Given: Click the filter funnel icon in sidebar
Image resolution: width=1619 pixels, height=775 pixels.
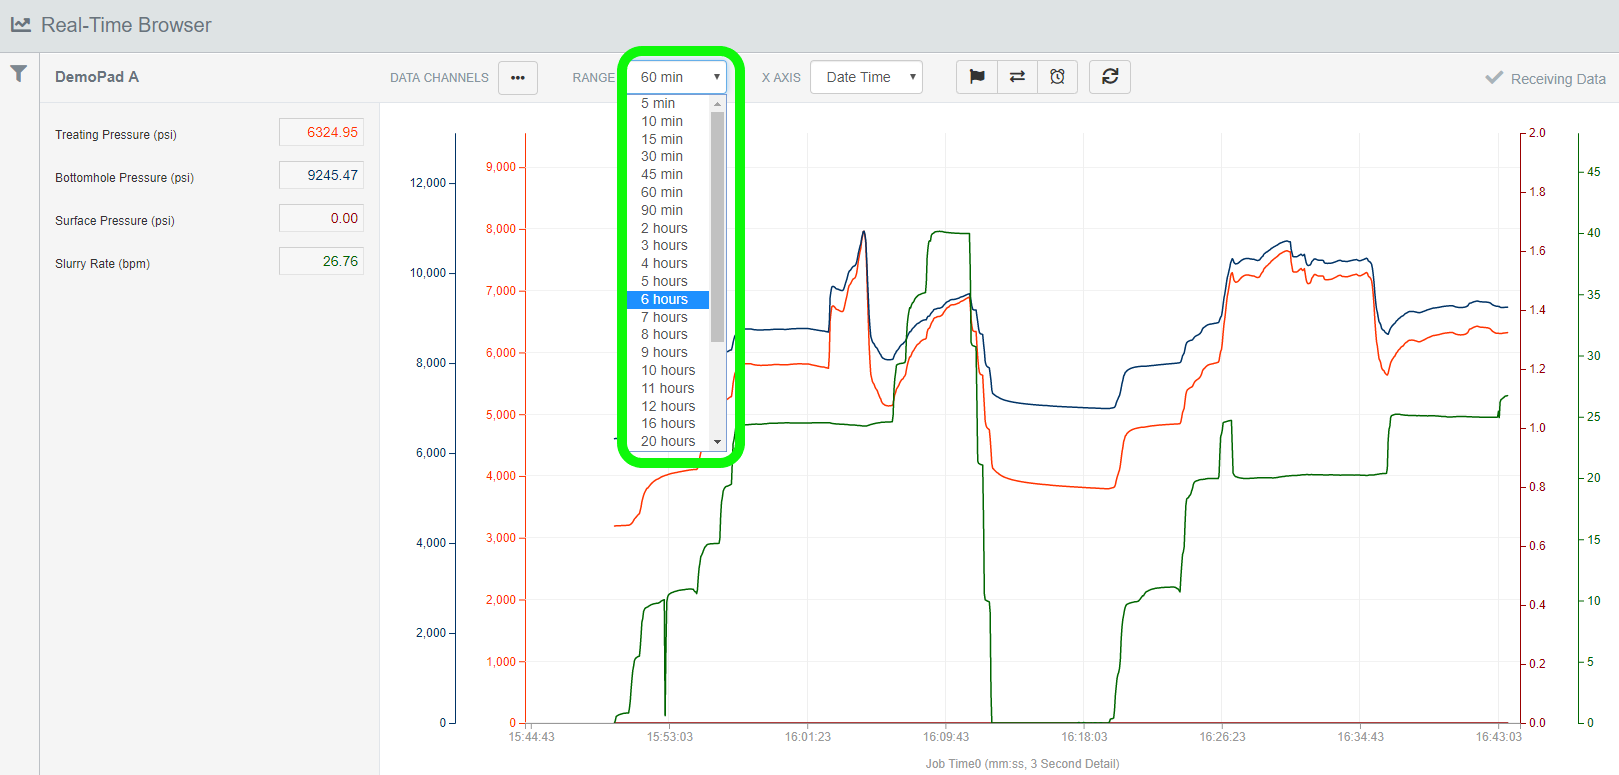Looking at the screenshot, I should 18,74.
